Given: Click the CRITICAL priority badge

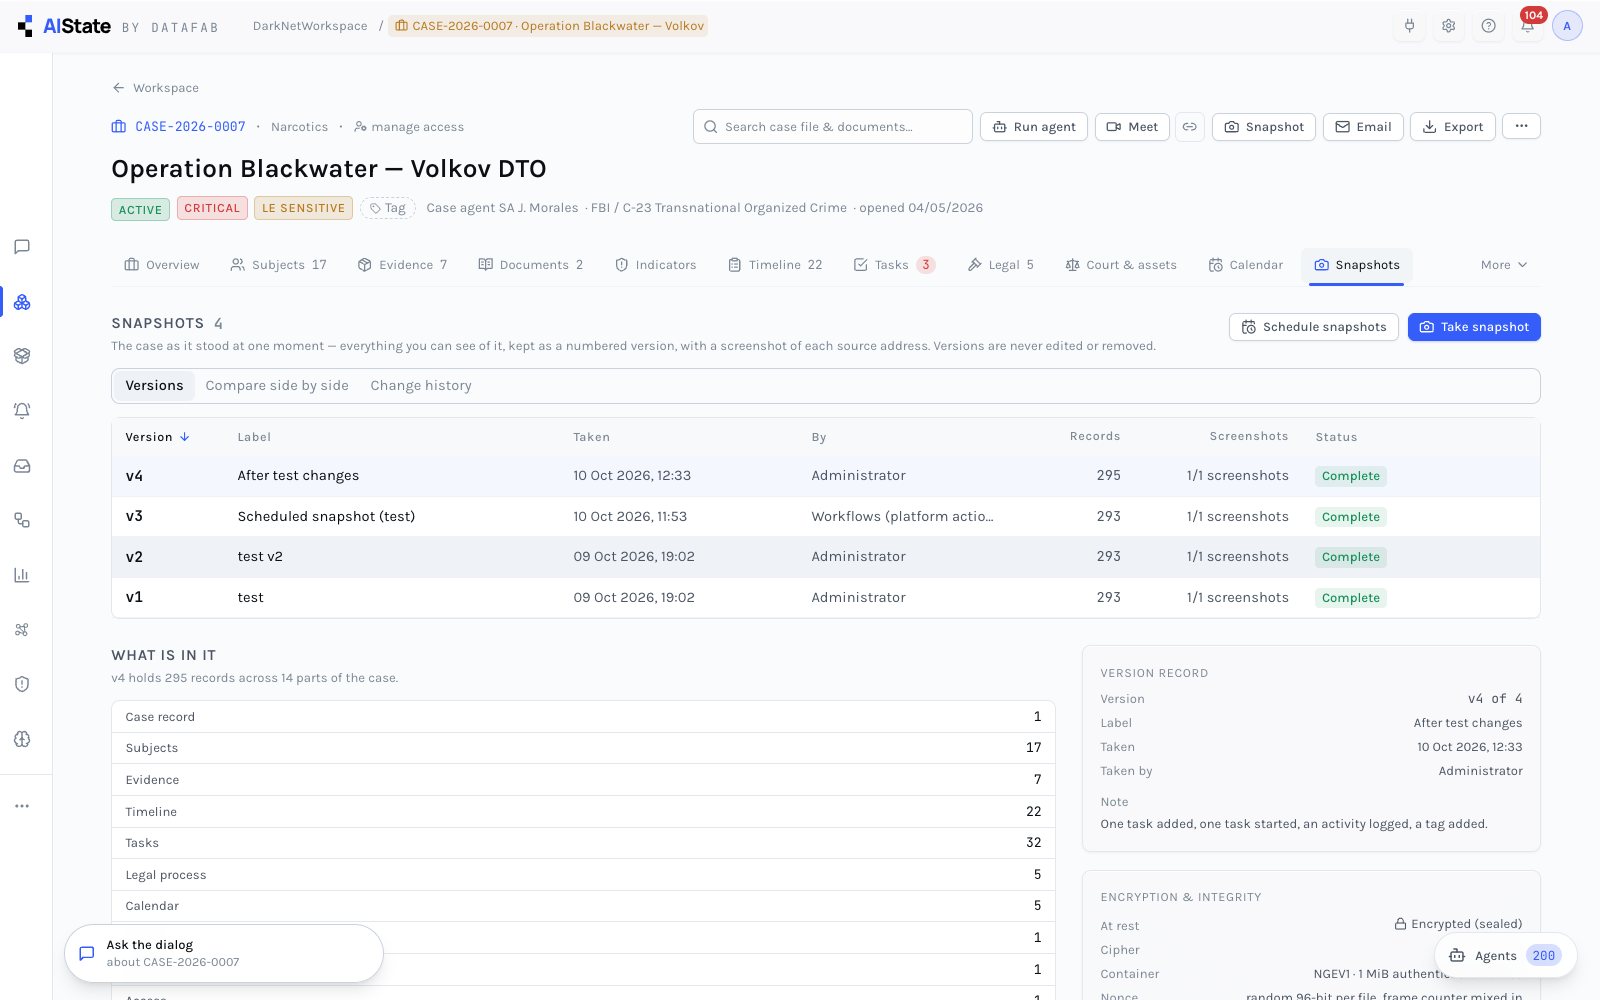Looking at the screenshot, I should pyautogui.click(x=212, y=208).
